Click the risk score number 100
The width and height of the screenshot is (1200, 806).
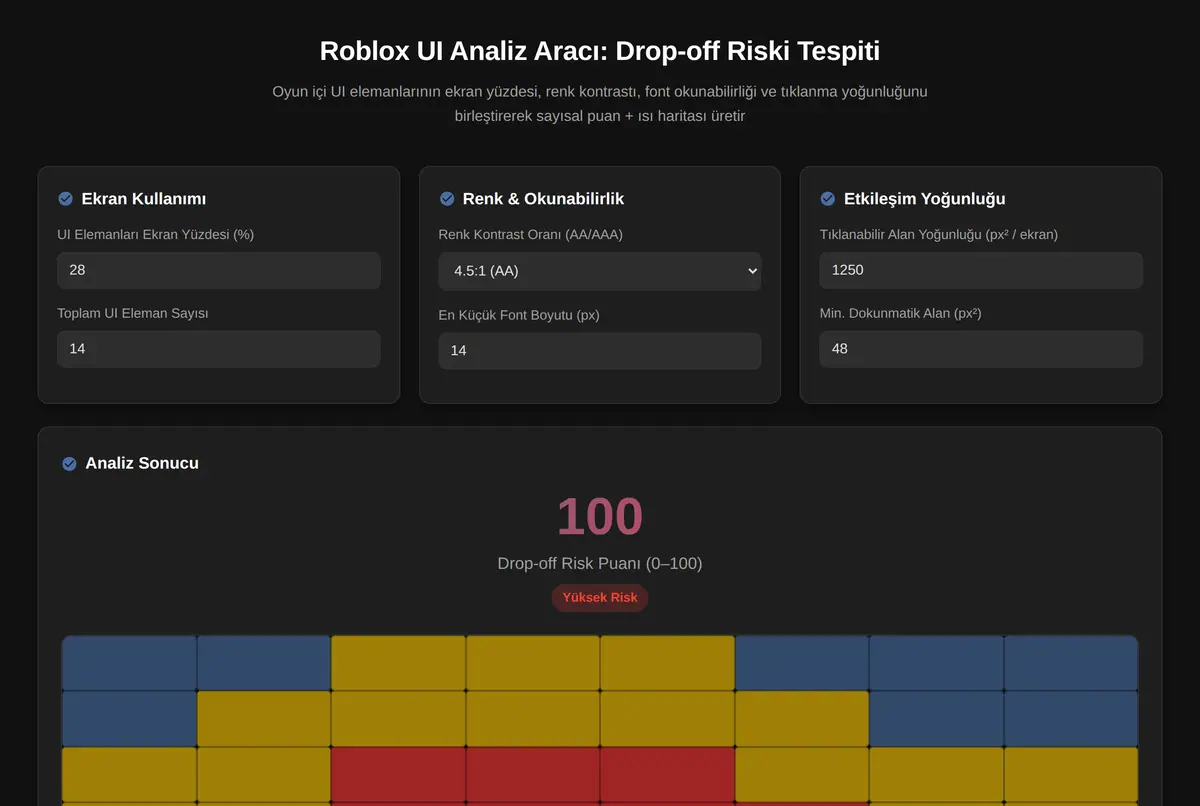(x=600, y=517)
